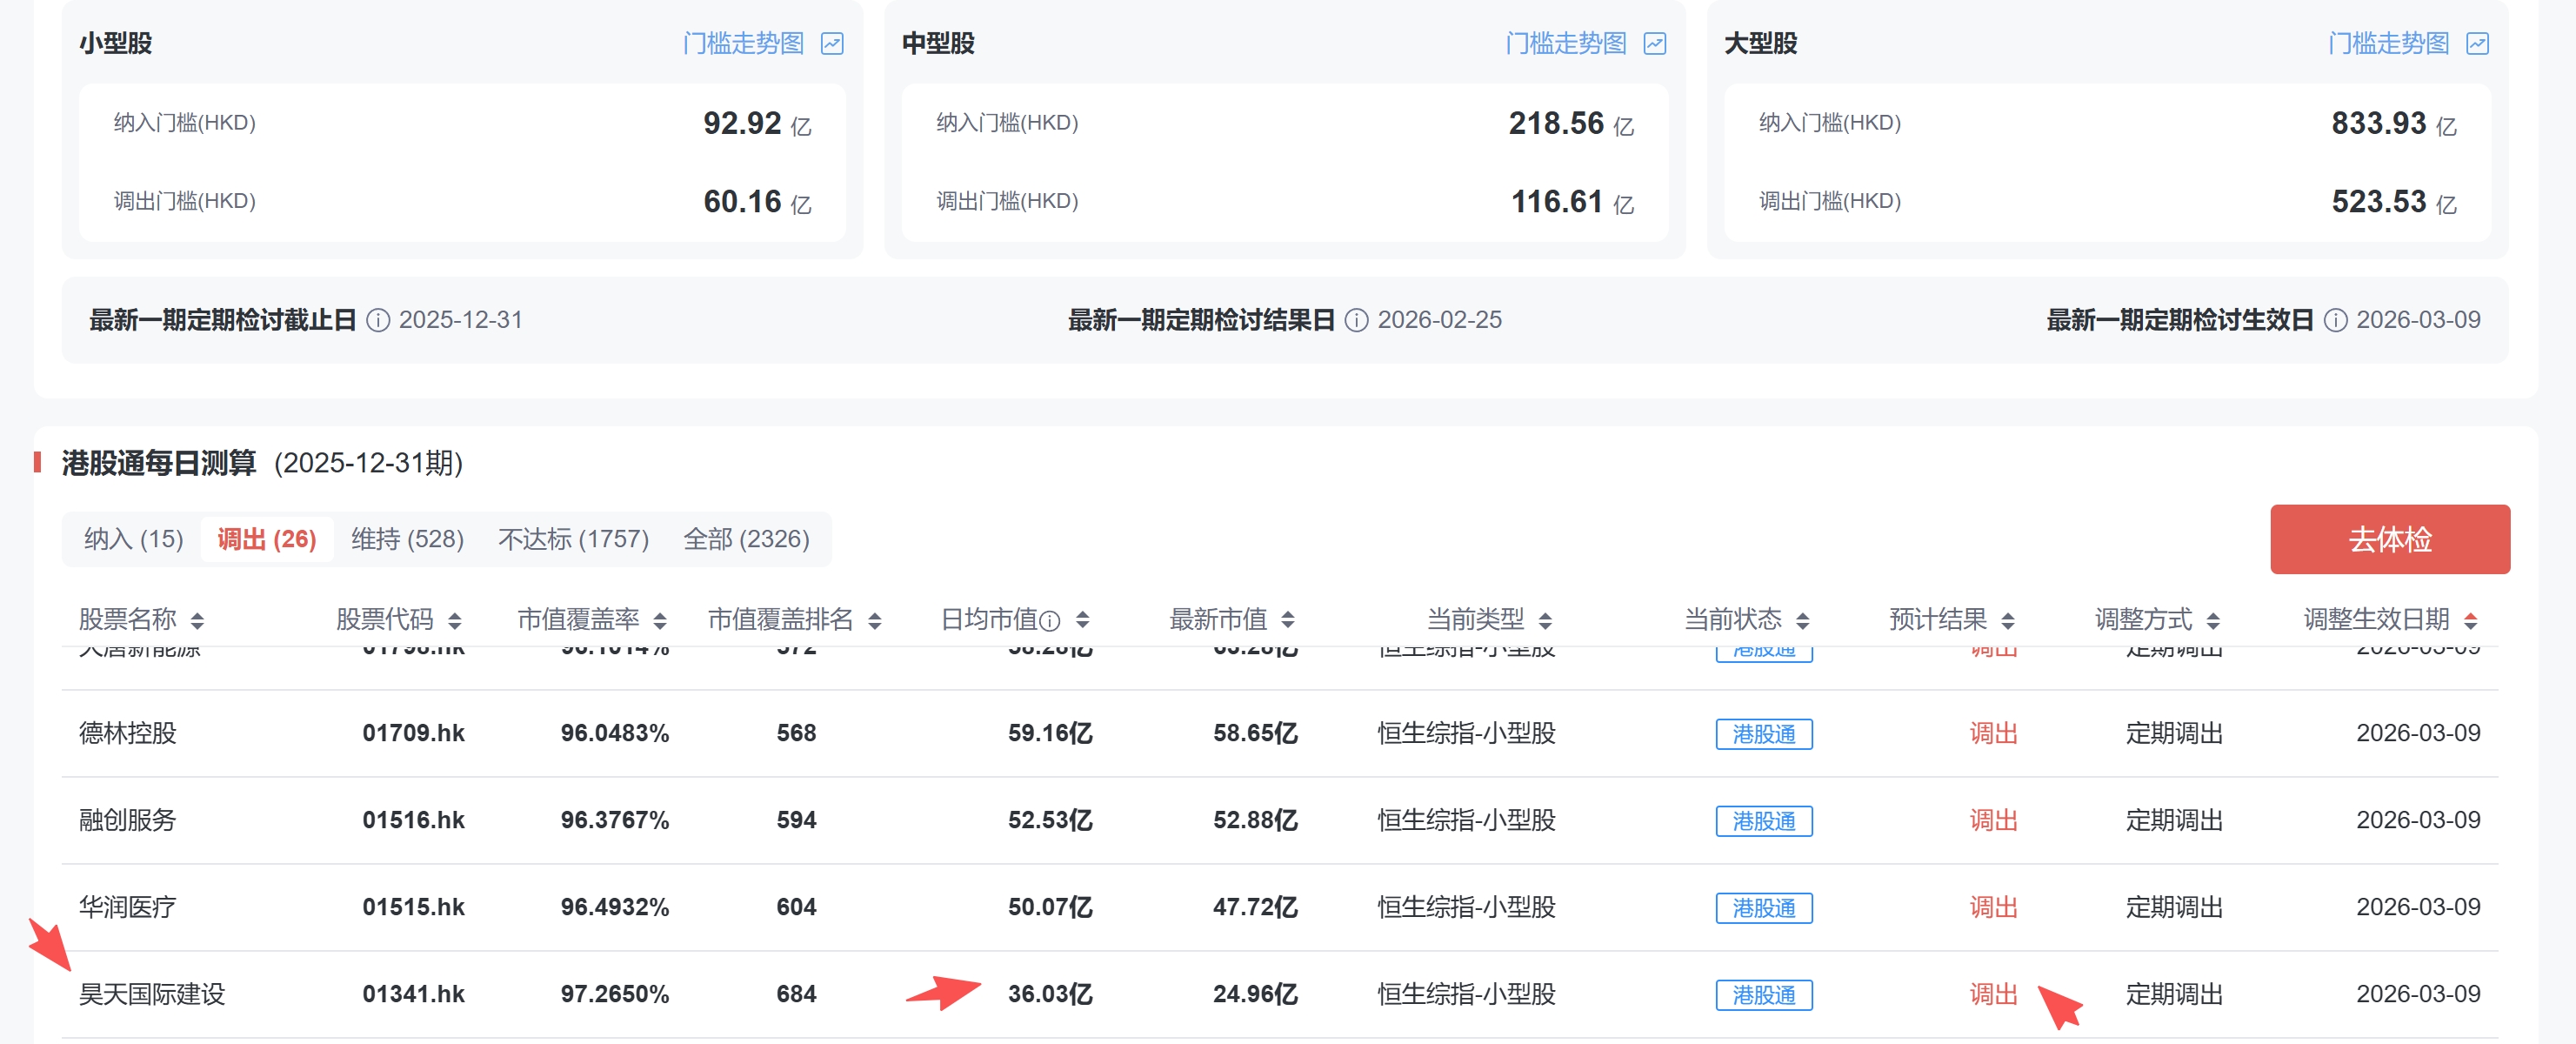Open mid-cap 门槛走势图 link text
The height and width of the screenshot is (1044, 2576).
pyautogui.click(x=1567, y=44)
